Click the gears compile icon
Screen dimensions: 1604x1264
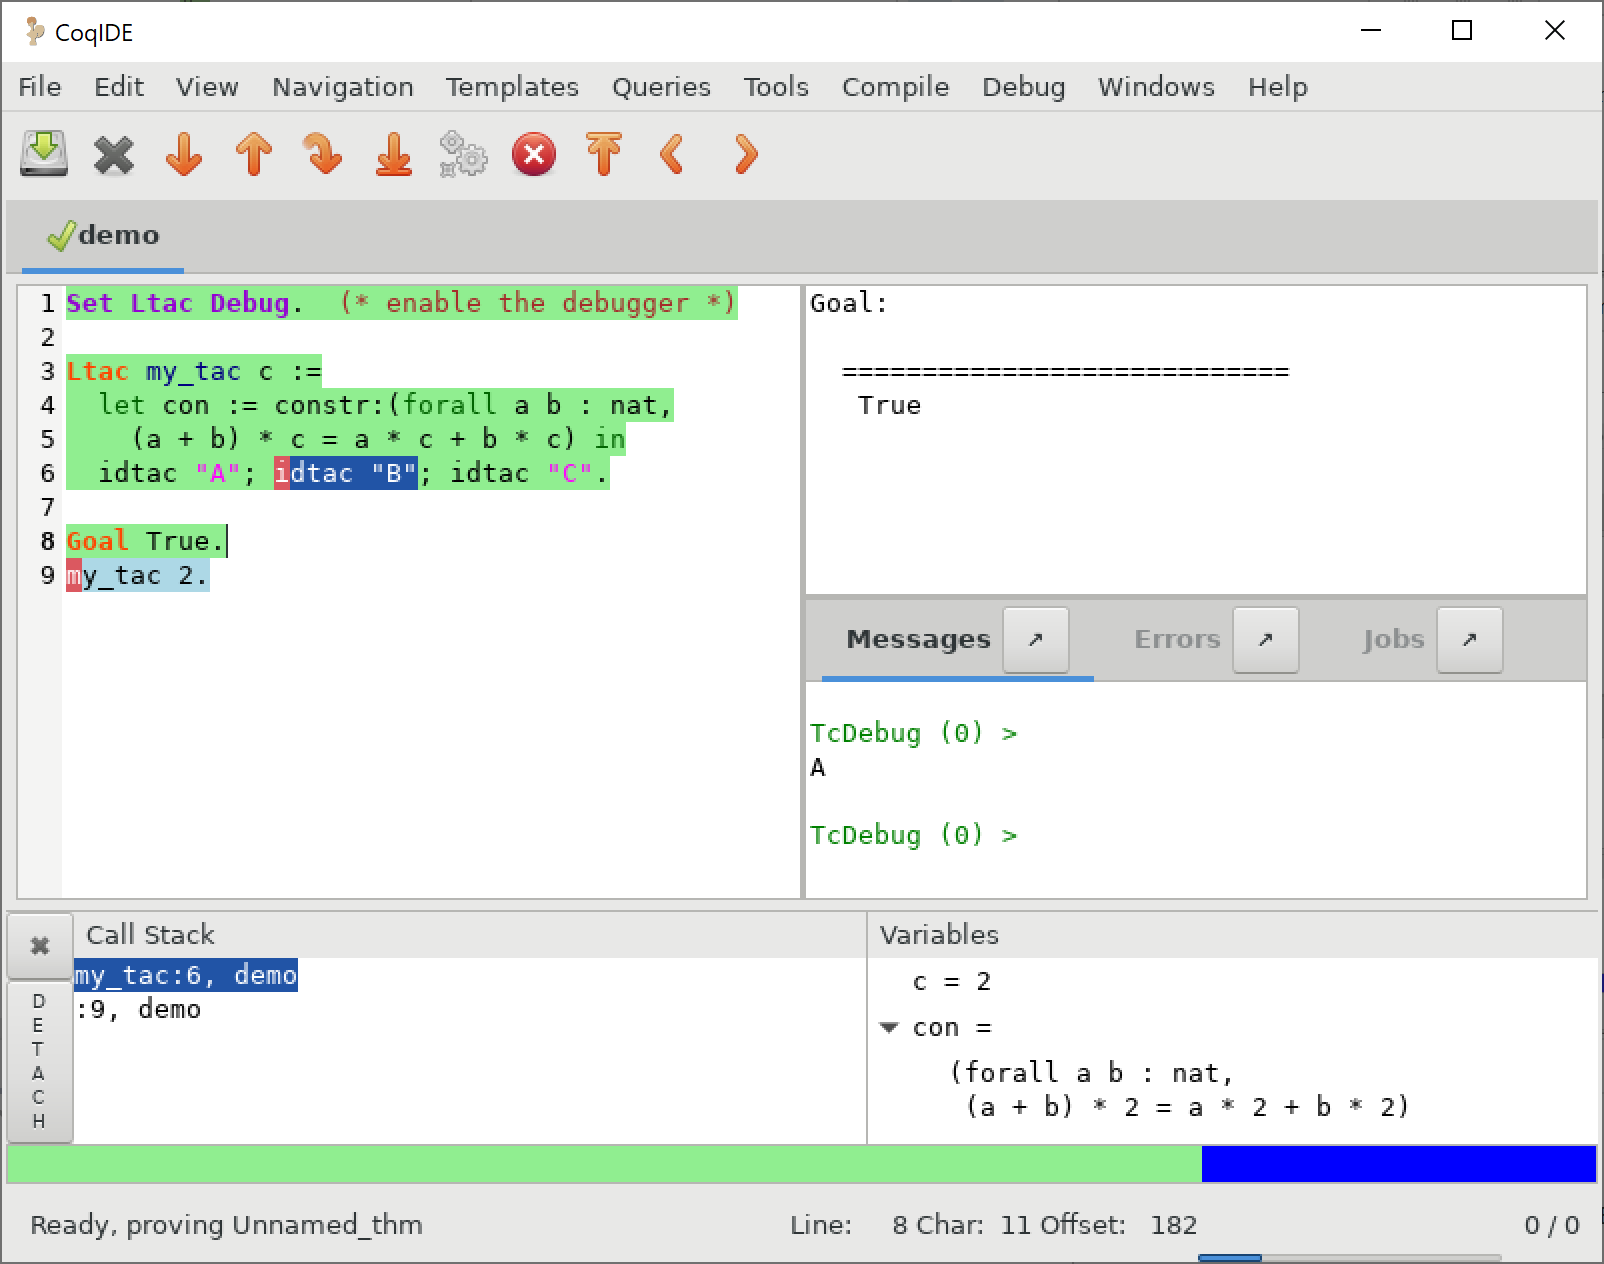(463, 155)
